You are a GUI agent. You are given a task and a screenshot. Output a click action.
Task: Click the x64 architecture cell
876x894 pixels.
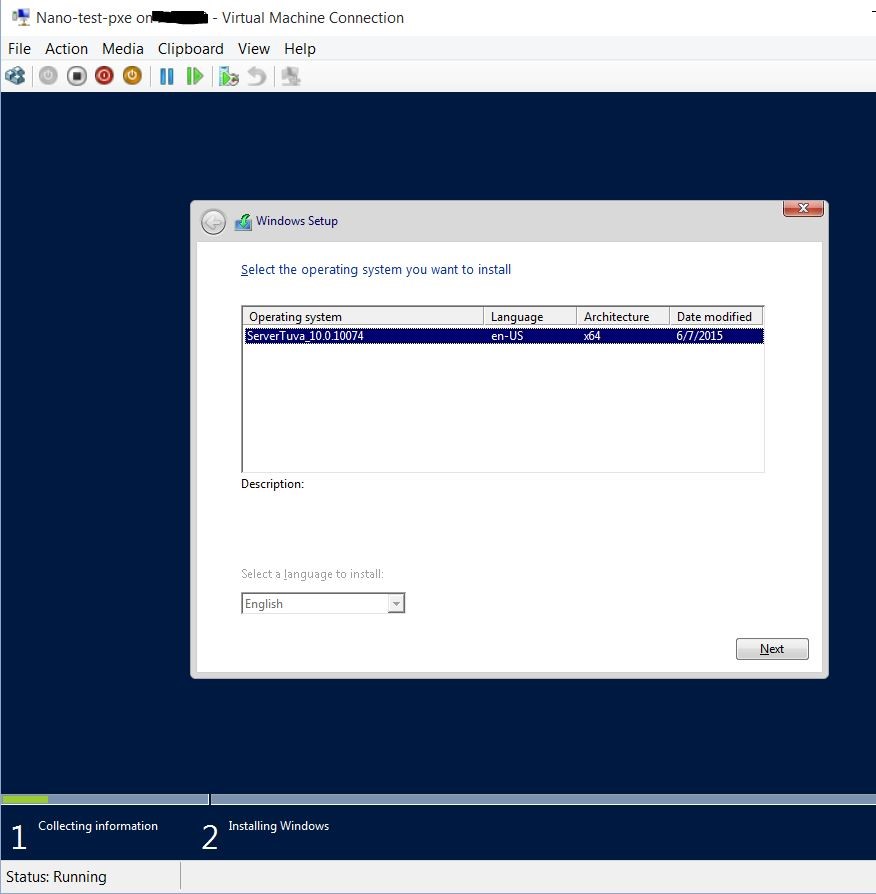click(x=592, y=336)
